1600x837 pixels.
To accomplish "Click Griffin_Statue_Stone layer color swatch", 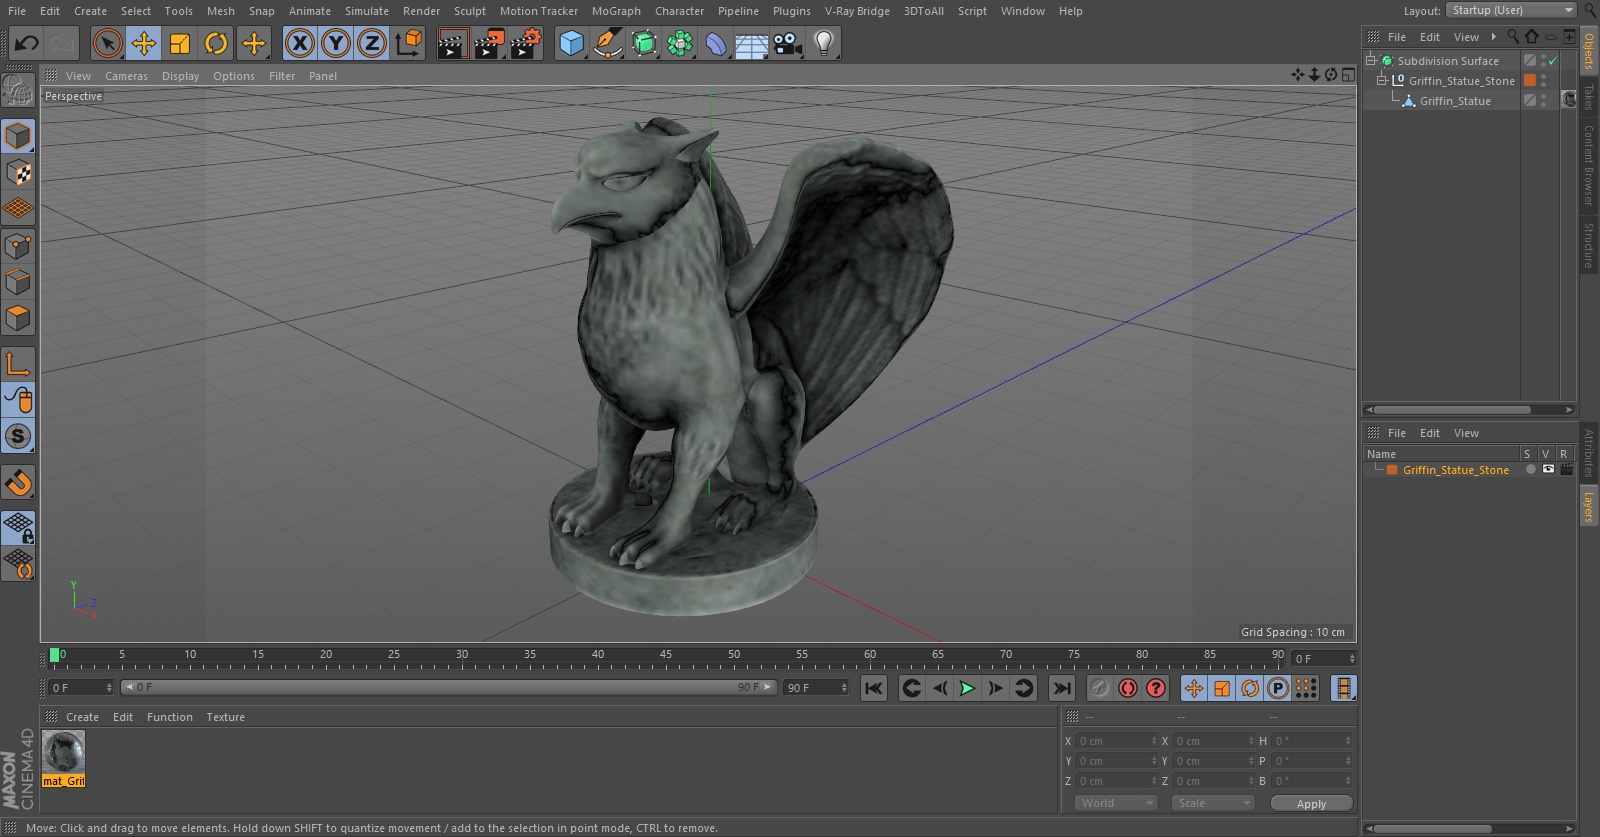I will click(x=1392, y=470).
